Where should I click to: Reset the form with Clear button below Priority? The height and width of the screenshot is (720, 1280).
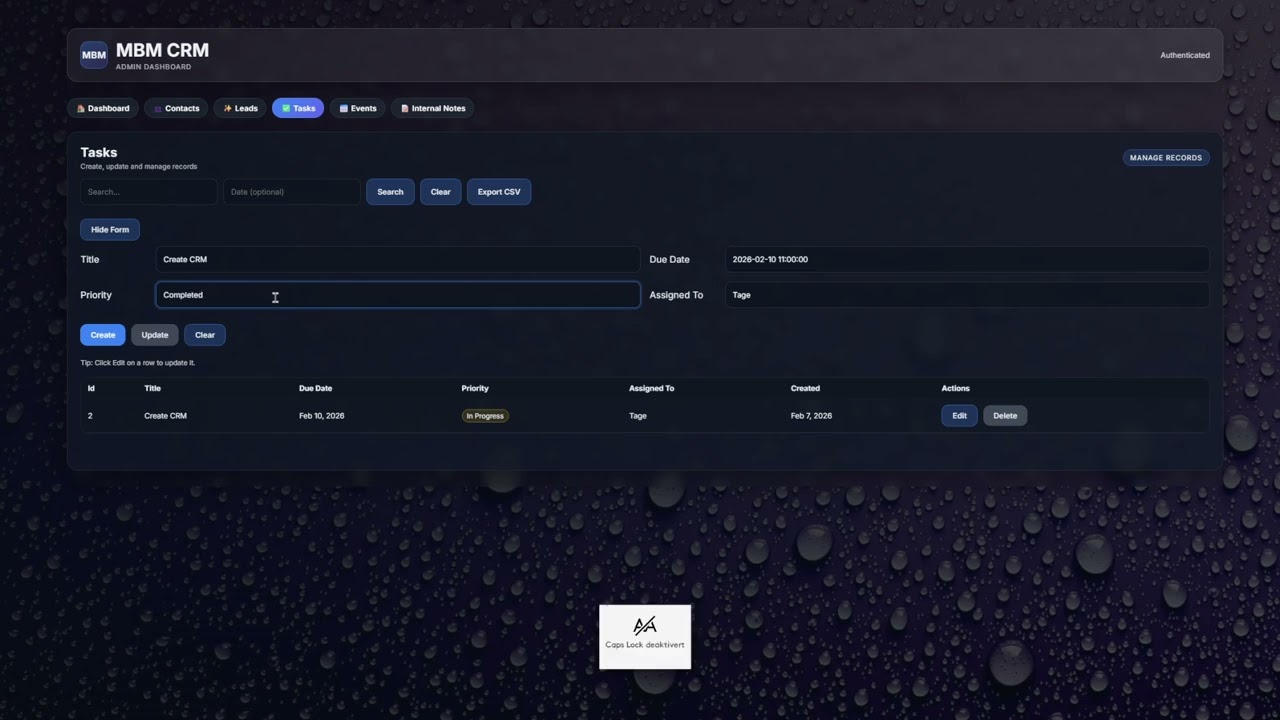click(x=205, y=335)
